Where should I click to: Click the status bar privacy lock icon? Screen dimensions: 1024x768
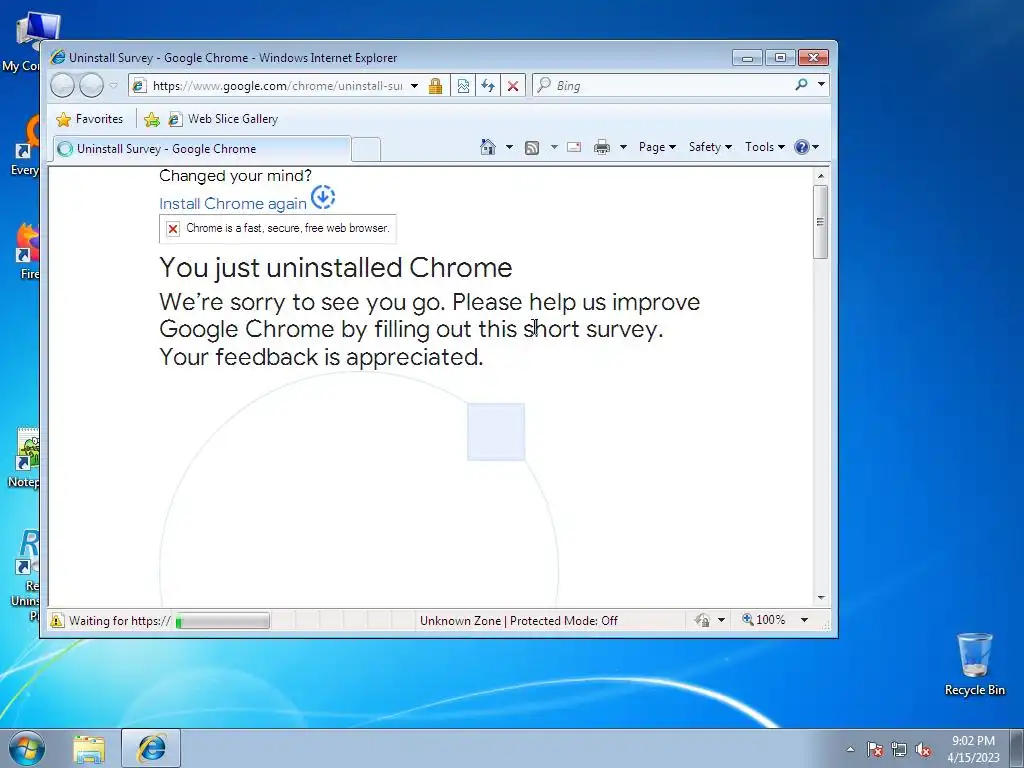tap(703, 620)
